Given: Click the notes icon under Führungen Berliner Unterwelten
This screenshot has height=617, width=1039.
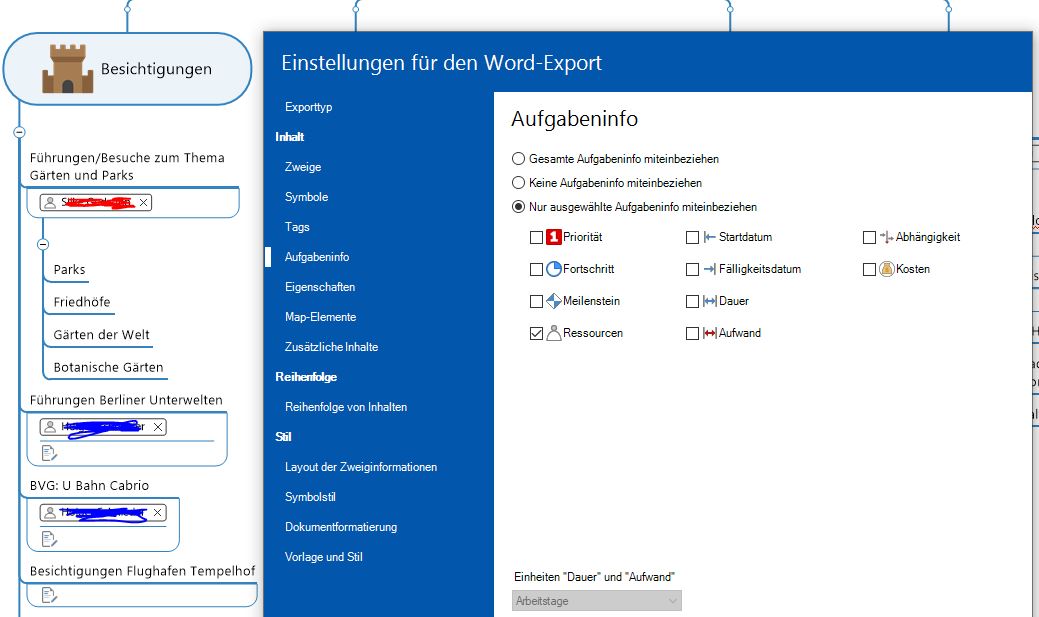Looking at the screenshot, I should coord(48,453).
